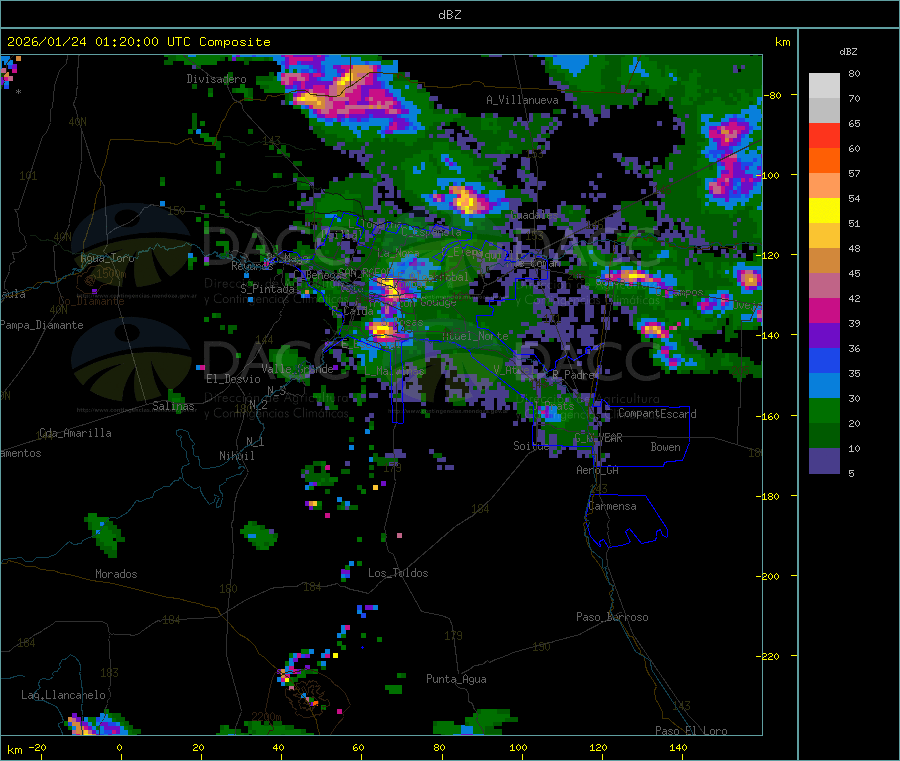900x761 pixels.
Task: Click the R_Padre location label
Action: pos(574,375)
